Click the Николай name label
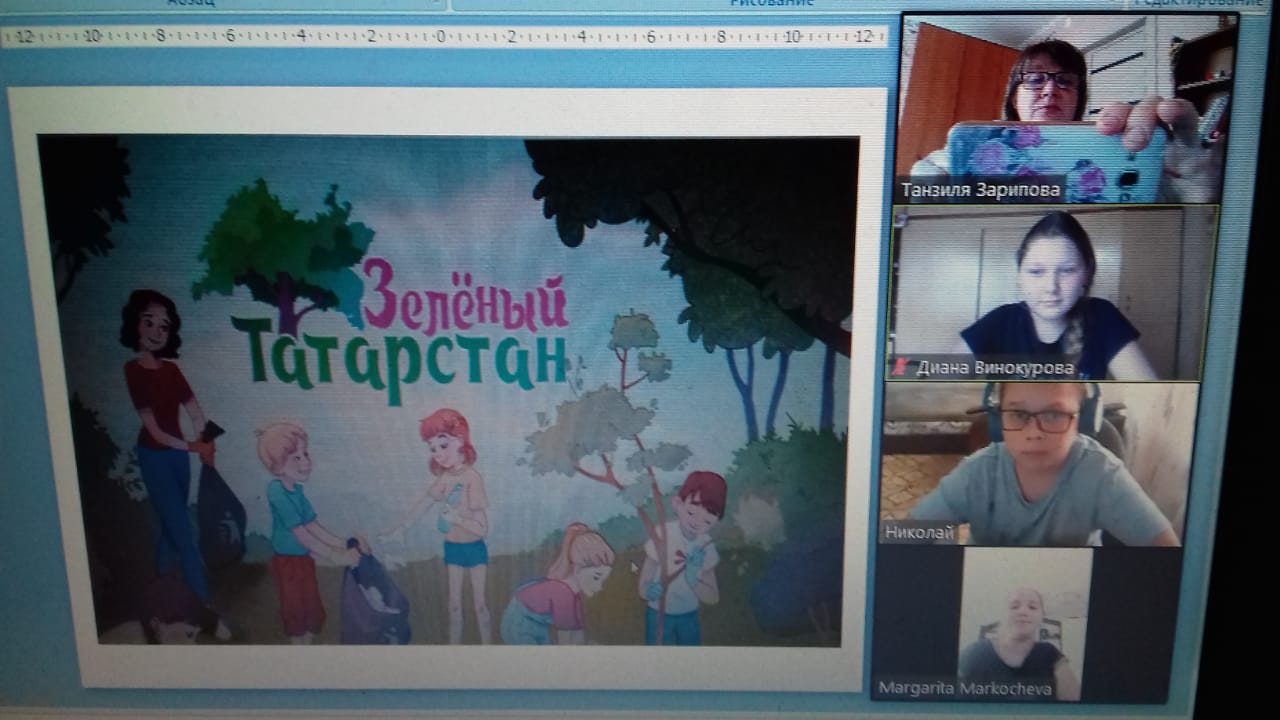 (x=918, y=533)
